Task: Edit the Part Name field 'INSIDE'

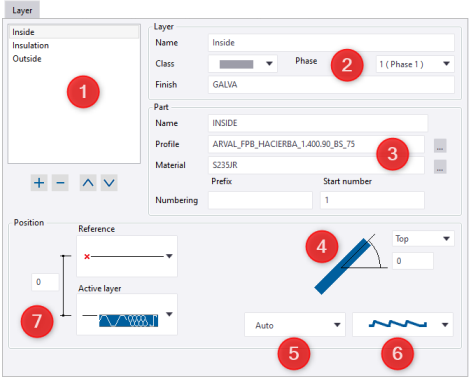Action: [318, 123]
